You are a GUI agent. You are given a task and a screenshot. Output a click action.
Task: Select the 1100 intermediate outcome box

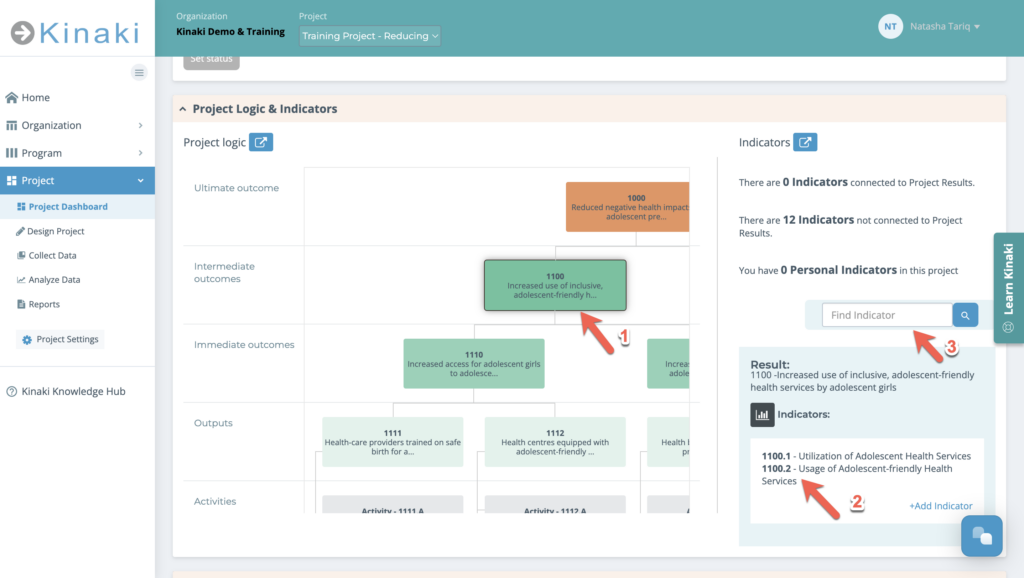(x=555, y=285)
